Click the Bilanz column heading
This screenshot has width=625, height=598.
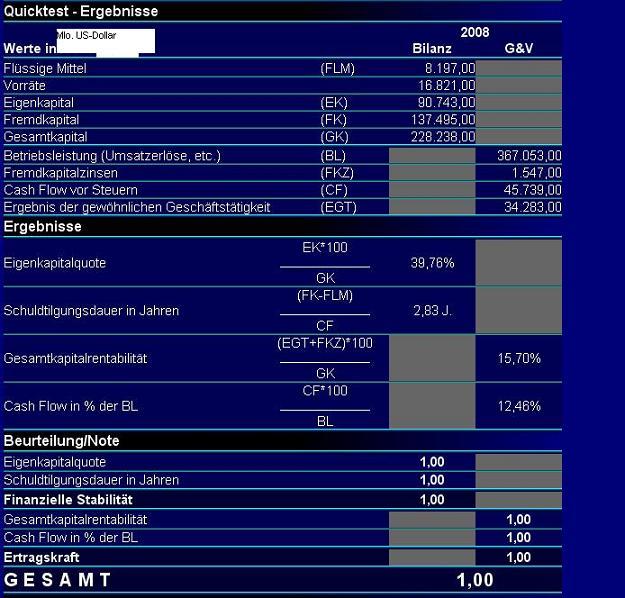tap(432, 48)
